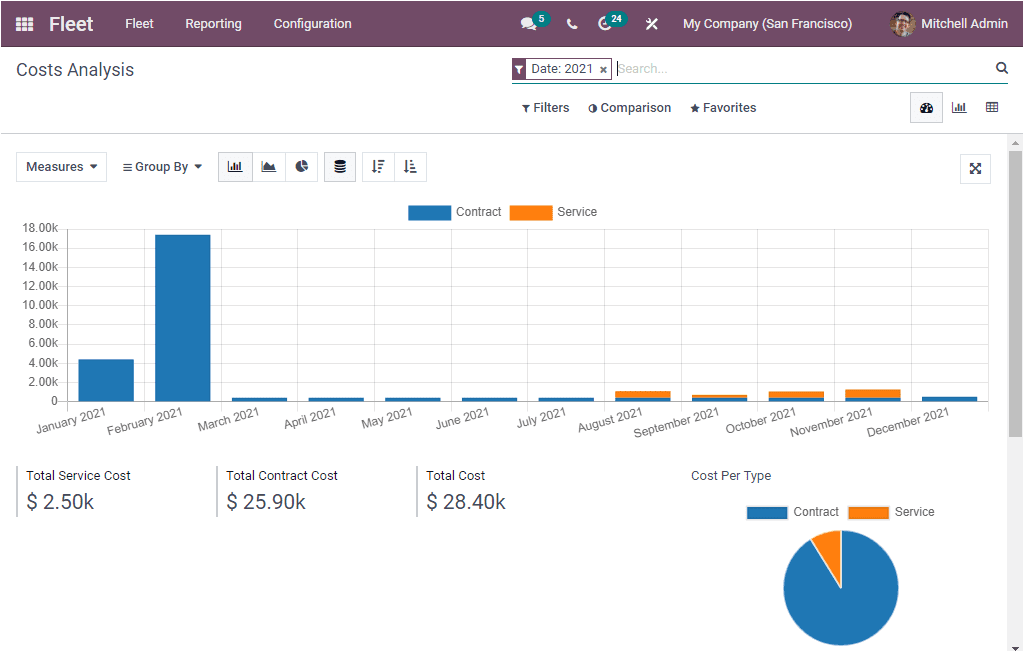Open the Reporting menu
The height and width of the screenshot is (652, 1024).
pos(213,23)
